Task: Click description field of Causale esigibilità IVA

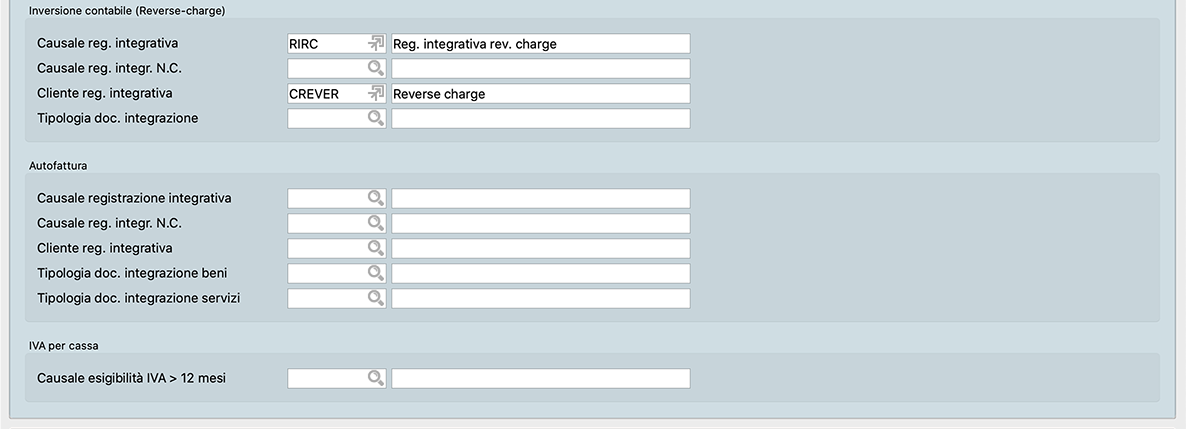Action: [540, 378]
